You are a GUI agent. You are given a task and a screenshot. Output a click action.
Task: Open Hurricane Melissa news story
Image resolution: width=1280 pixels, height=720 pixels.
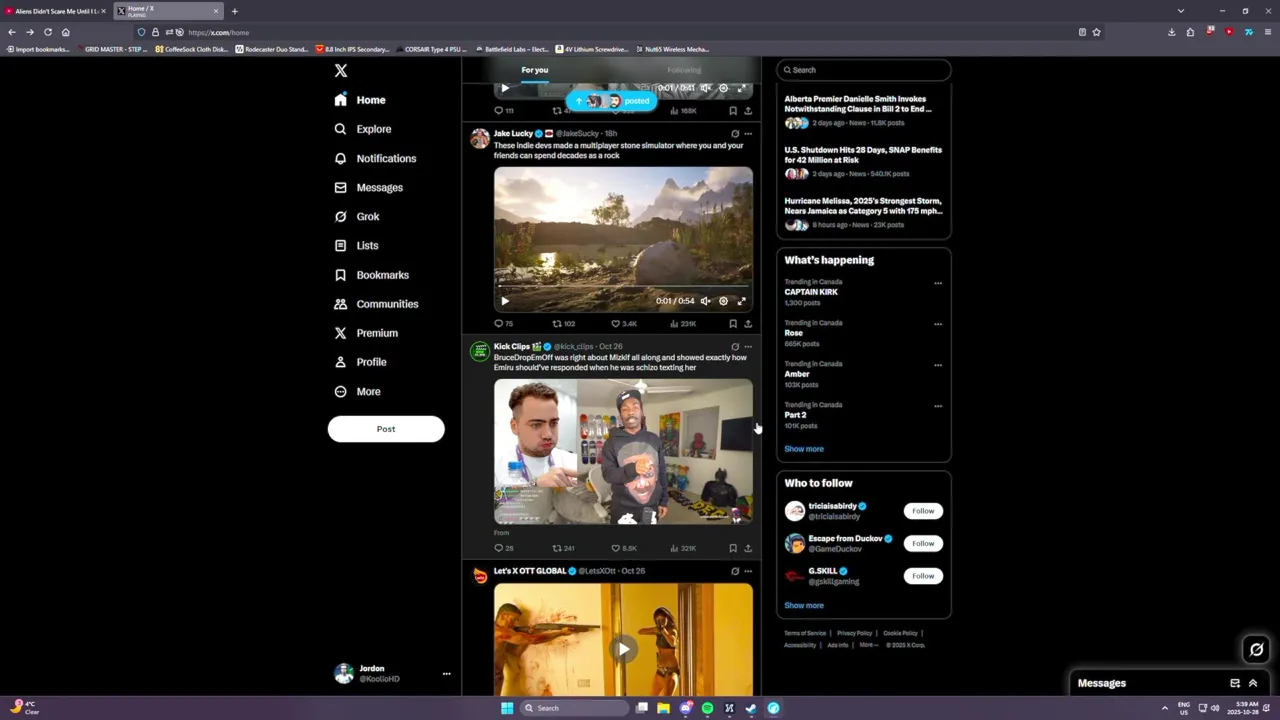coord(863,212)
